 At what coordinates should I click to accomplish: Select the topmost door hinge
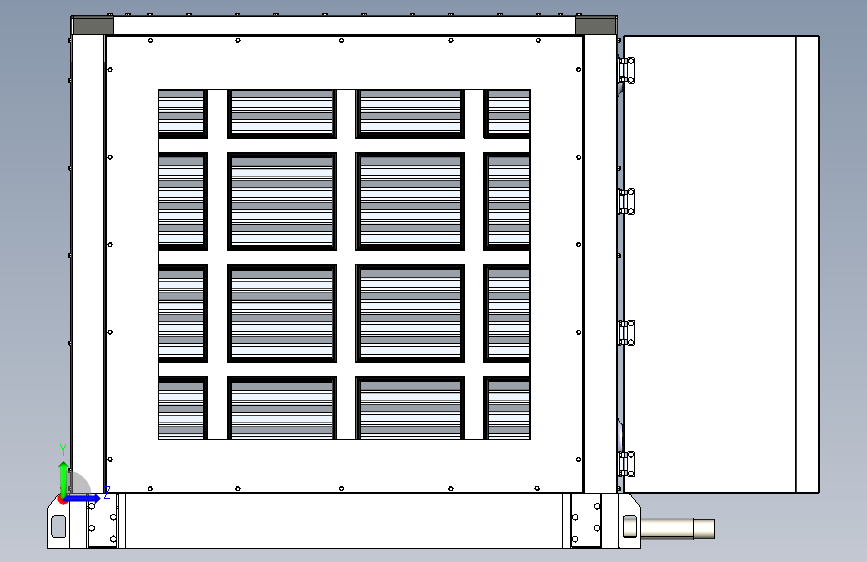[x=626, y=70]
